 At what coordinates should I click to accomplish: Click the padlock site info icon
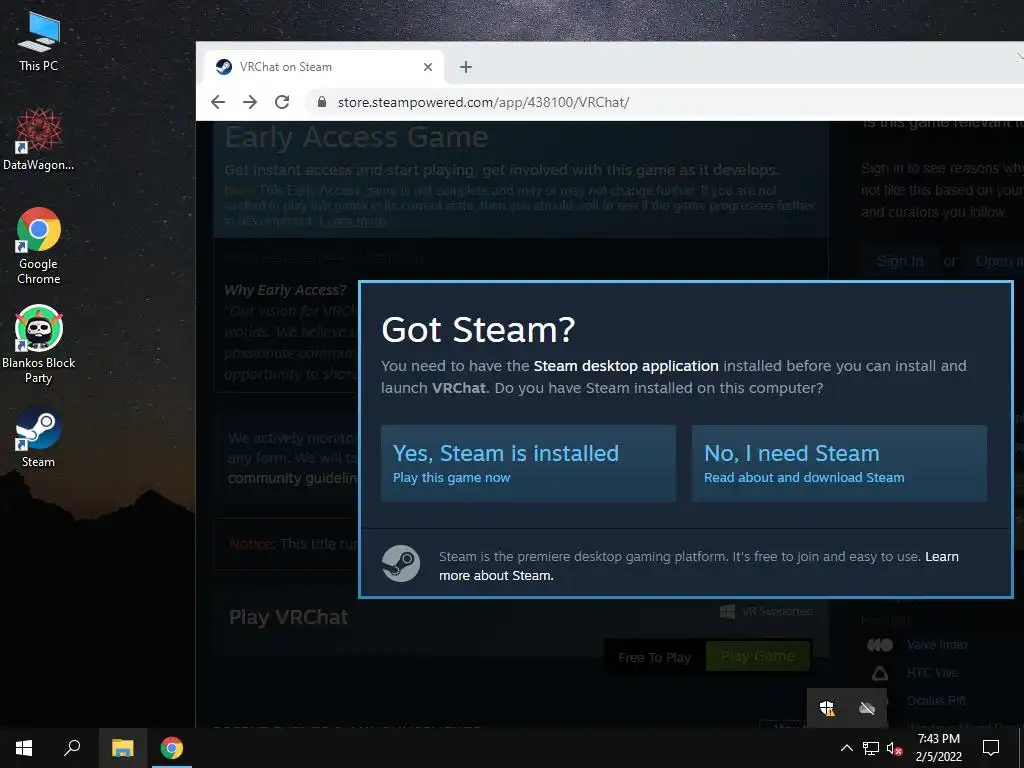pos(321,102)
